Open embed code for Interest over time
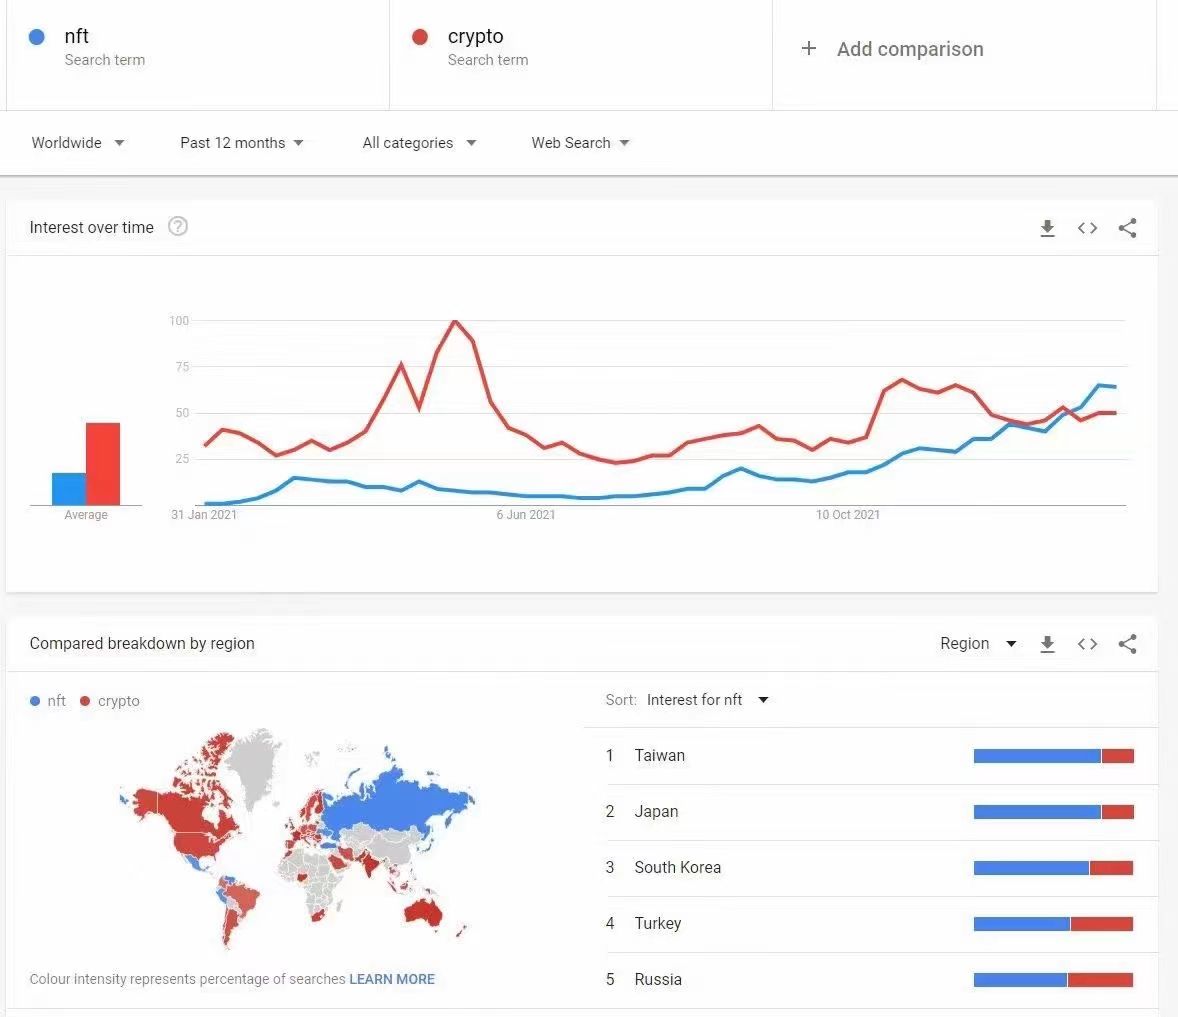Image resolution: width=1178 pixels, height=1017 pixels. 1087,228
